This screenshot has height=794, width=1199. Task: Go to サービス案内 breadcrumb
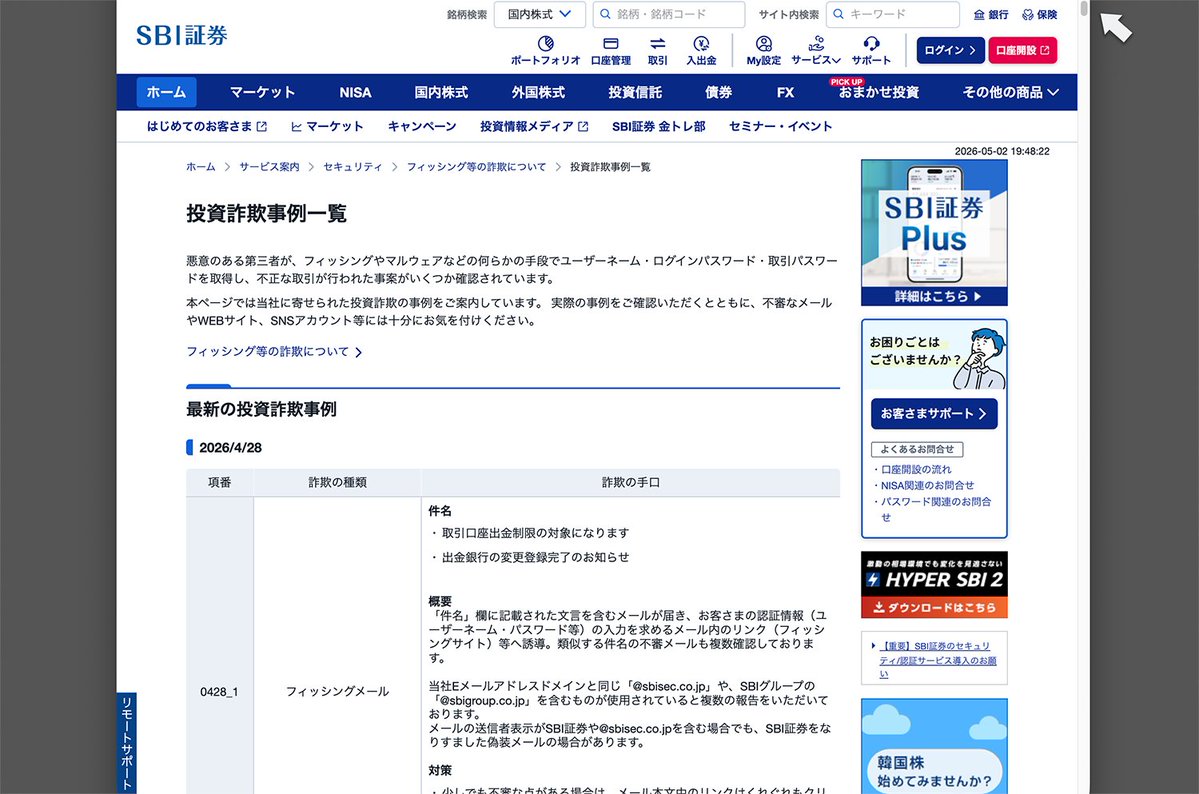pos(269,167)
